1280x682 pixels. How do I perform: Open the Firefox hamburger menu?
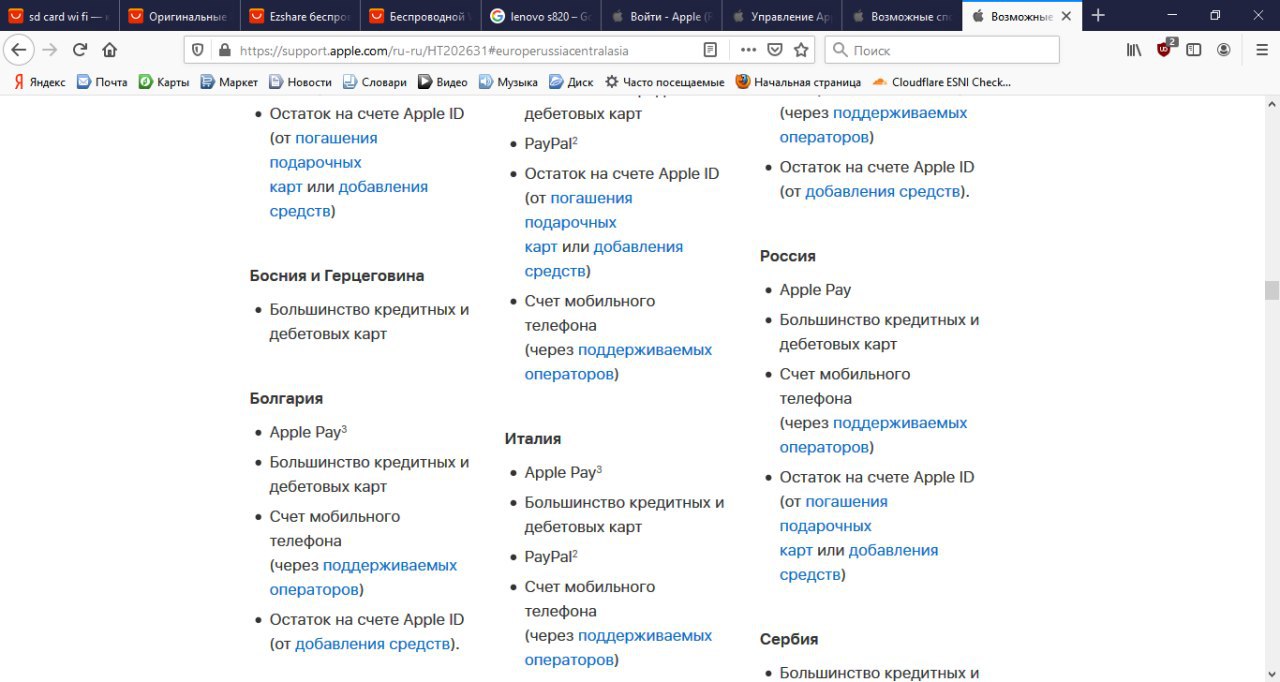[1262, 50]
